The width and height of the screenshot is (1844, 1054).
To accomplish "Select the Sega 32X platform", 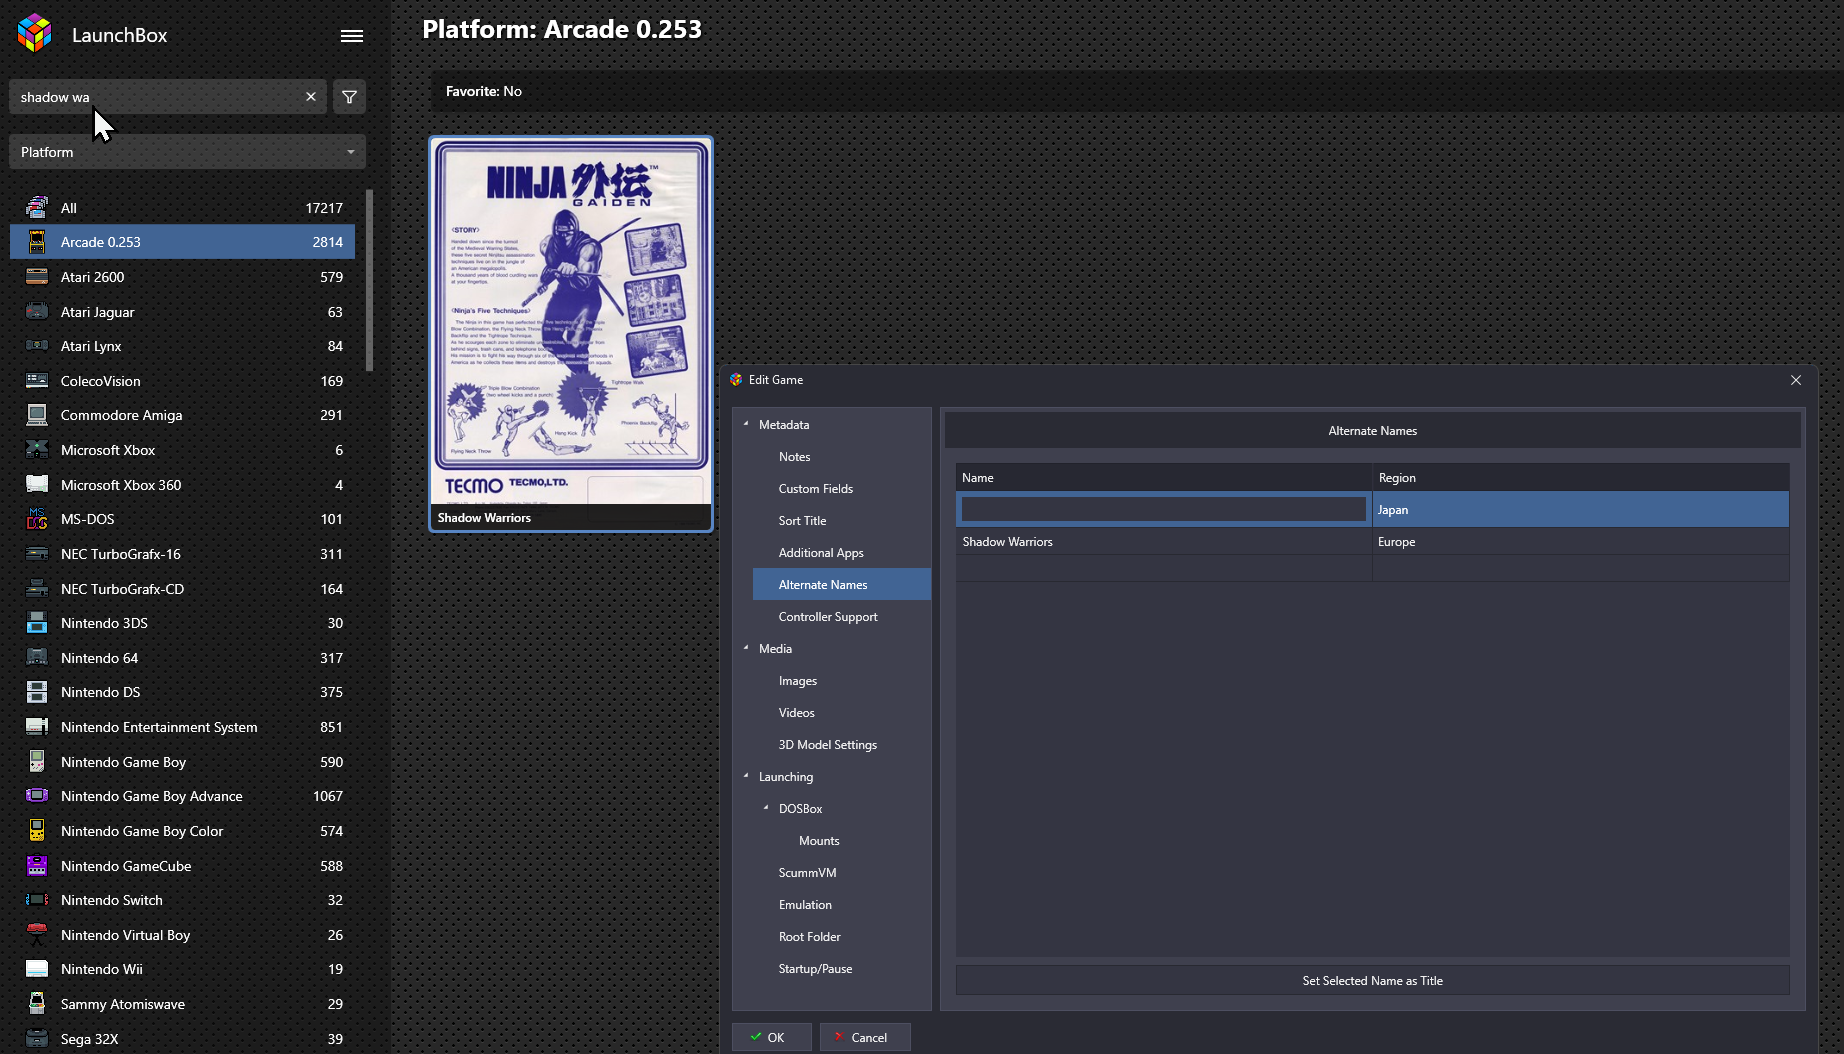I will pyautogui.click(x=183, y=1039).
